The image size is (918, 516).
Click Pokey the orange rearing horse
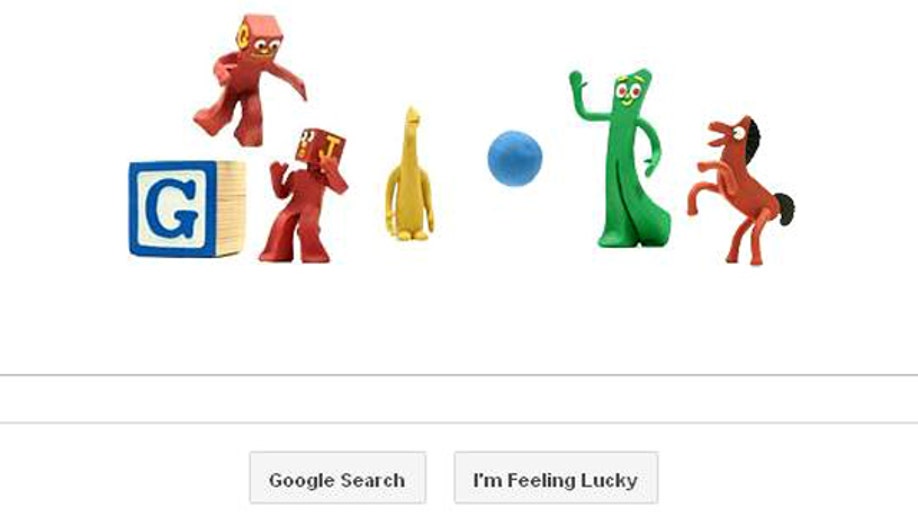(x=741, y=190)
